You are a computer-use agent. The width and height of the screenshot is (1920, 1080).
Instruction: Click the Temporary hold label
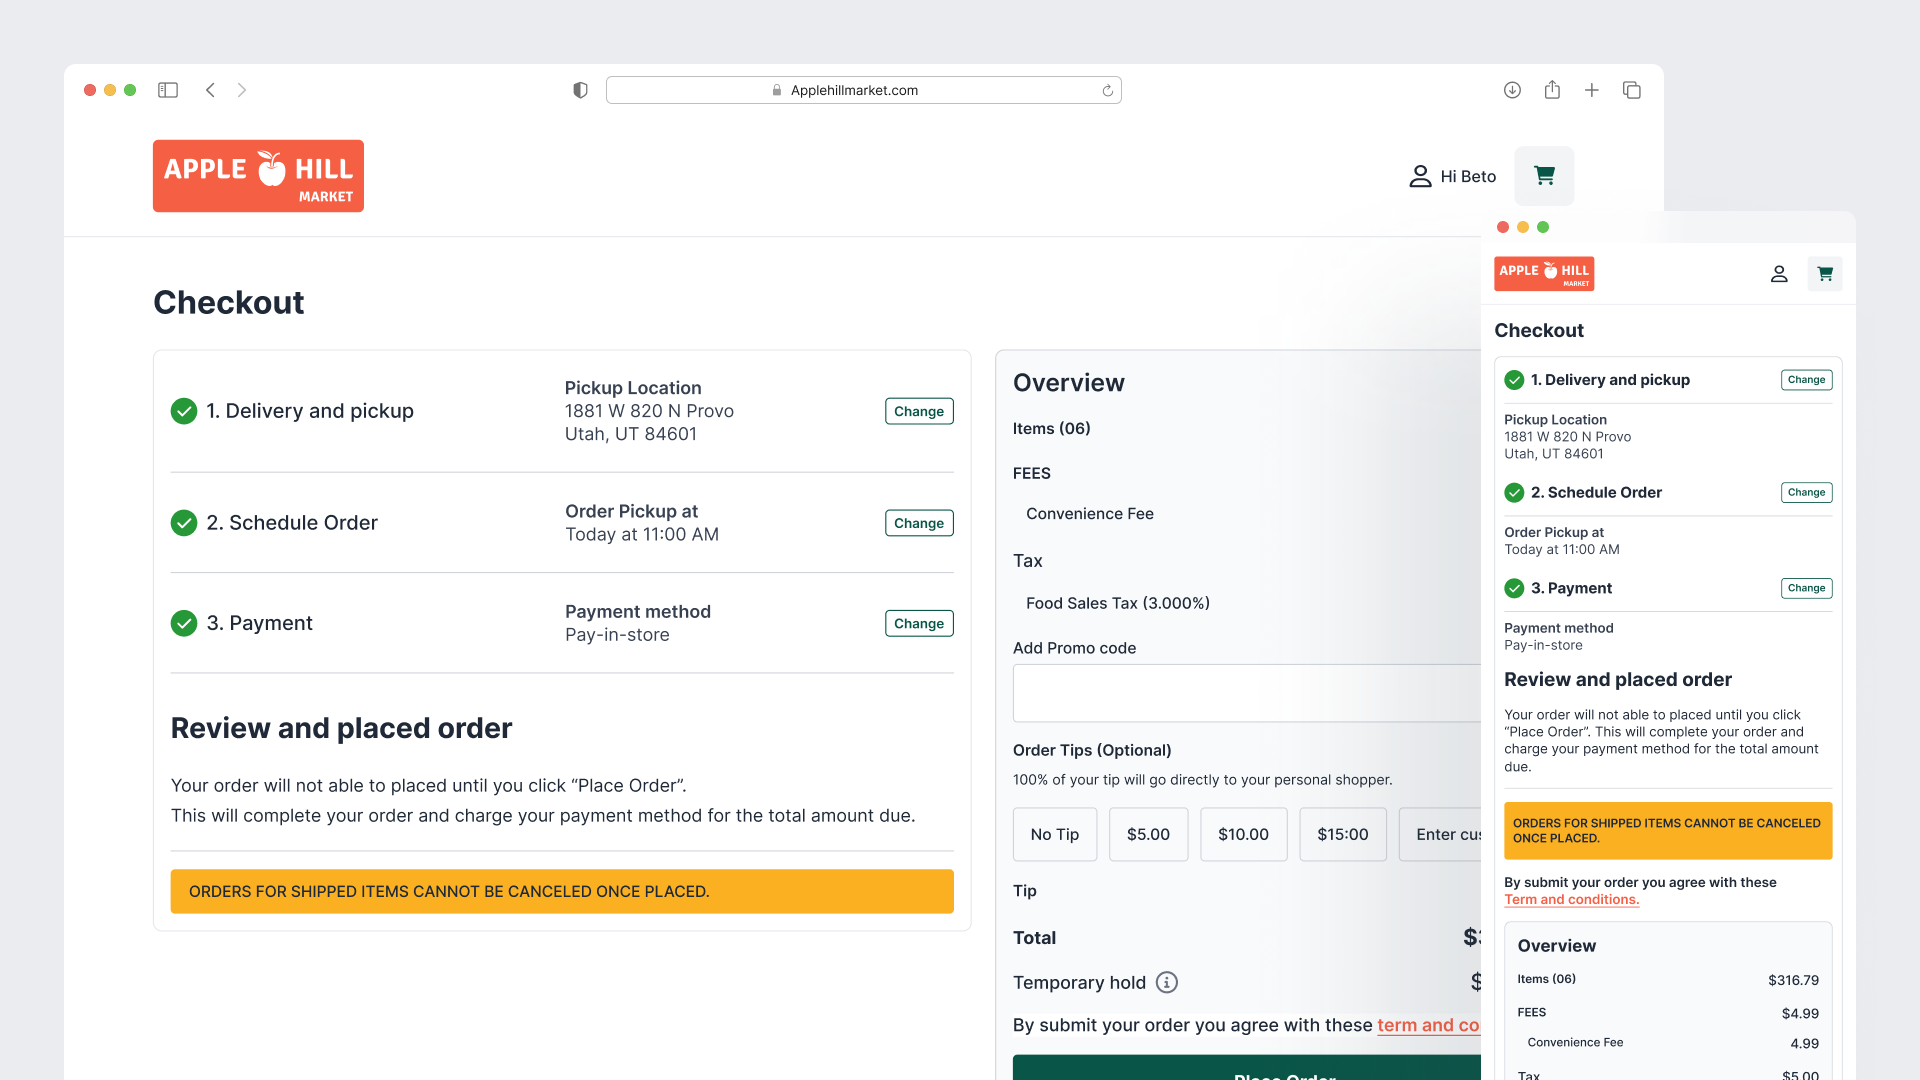tap(1079, 982)
